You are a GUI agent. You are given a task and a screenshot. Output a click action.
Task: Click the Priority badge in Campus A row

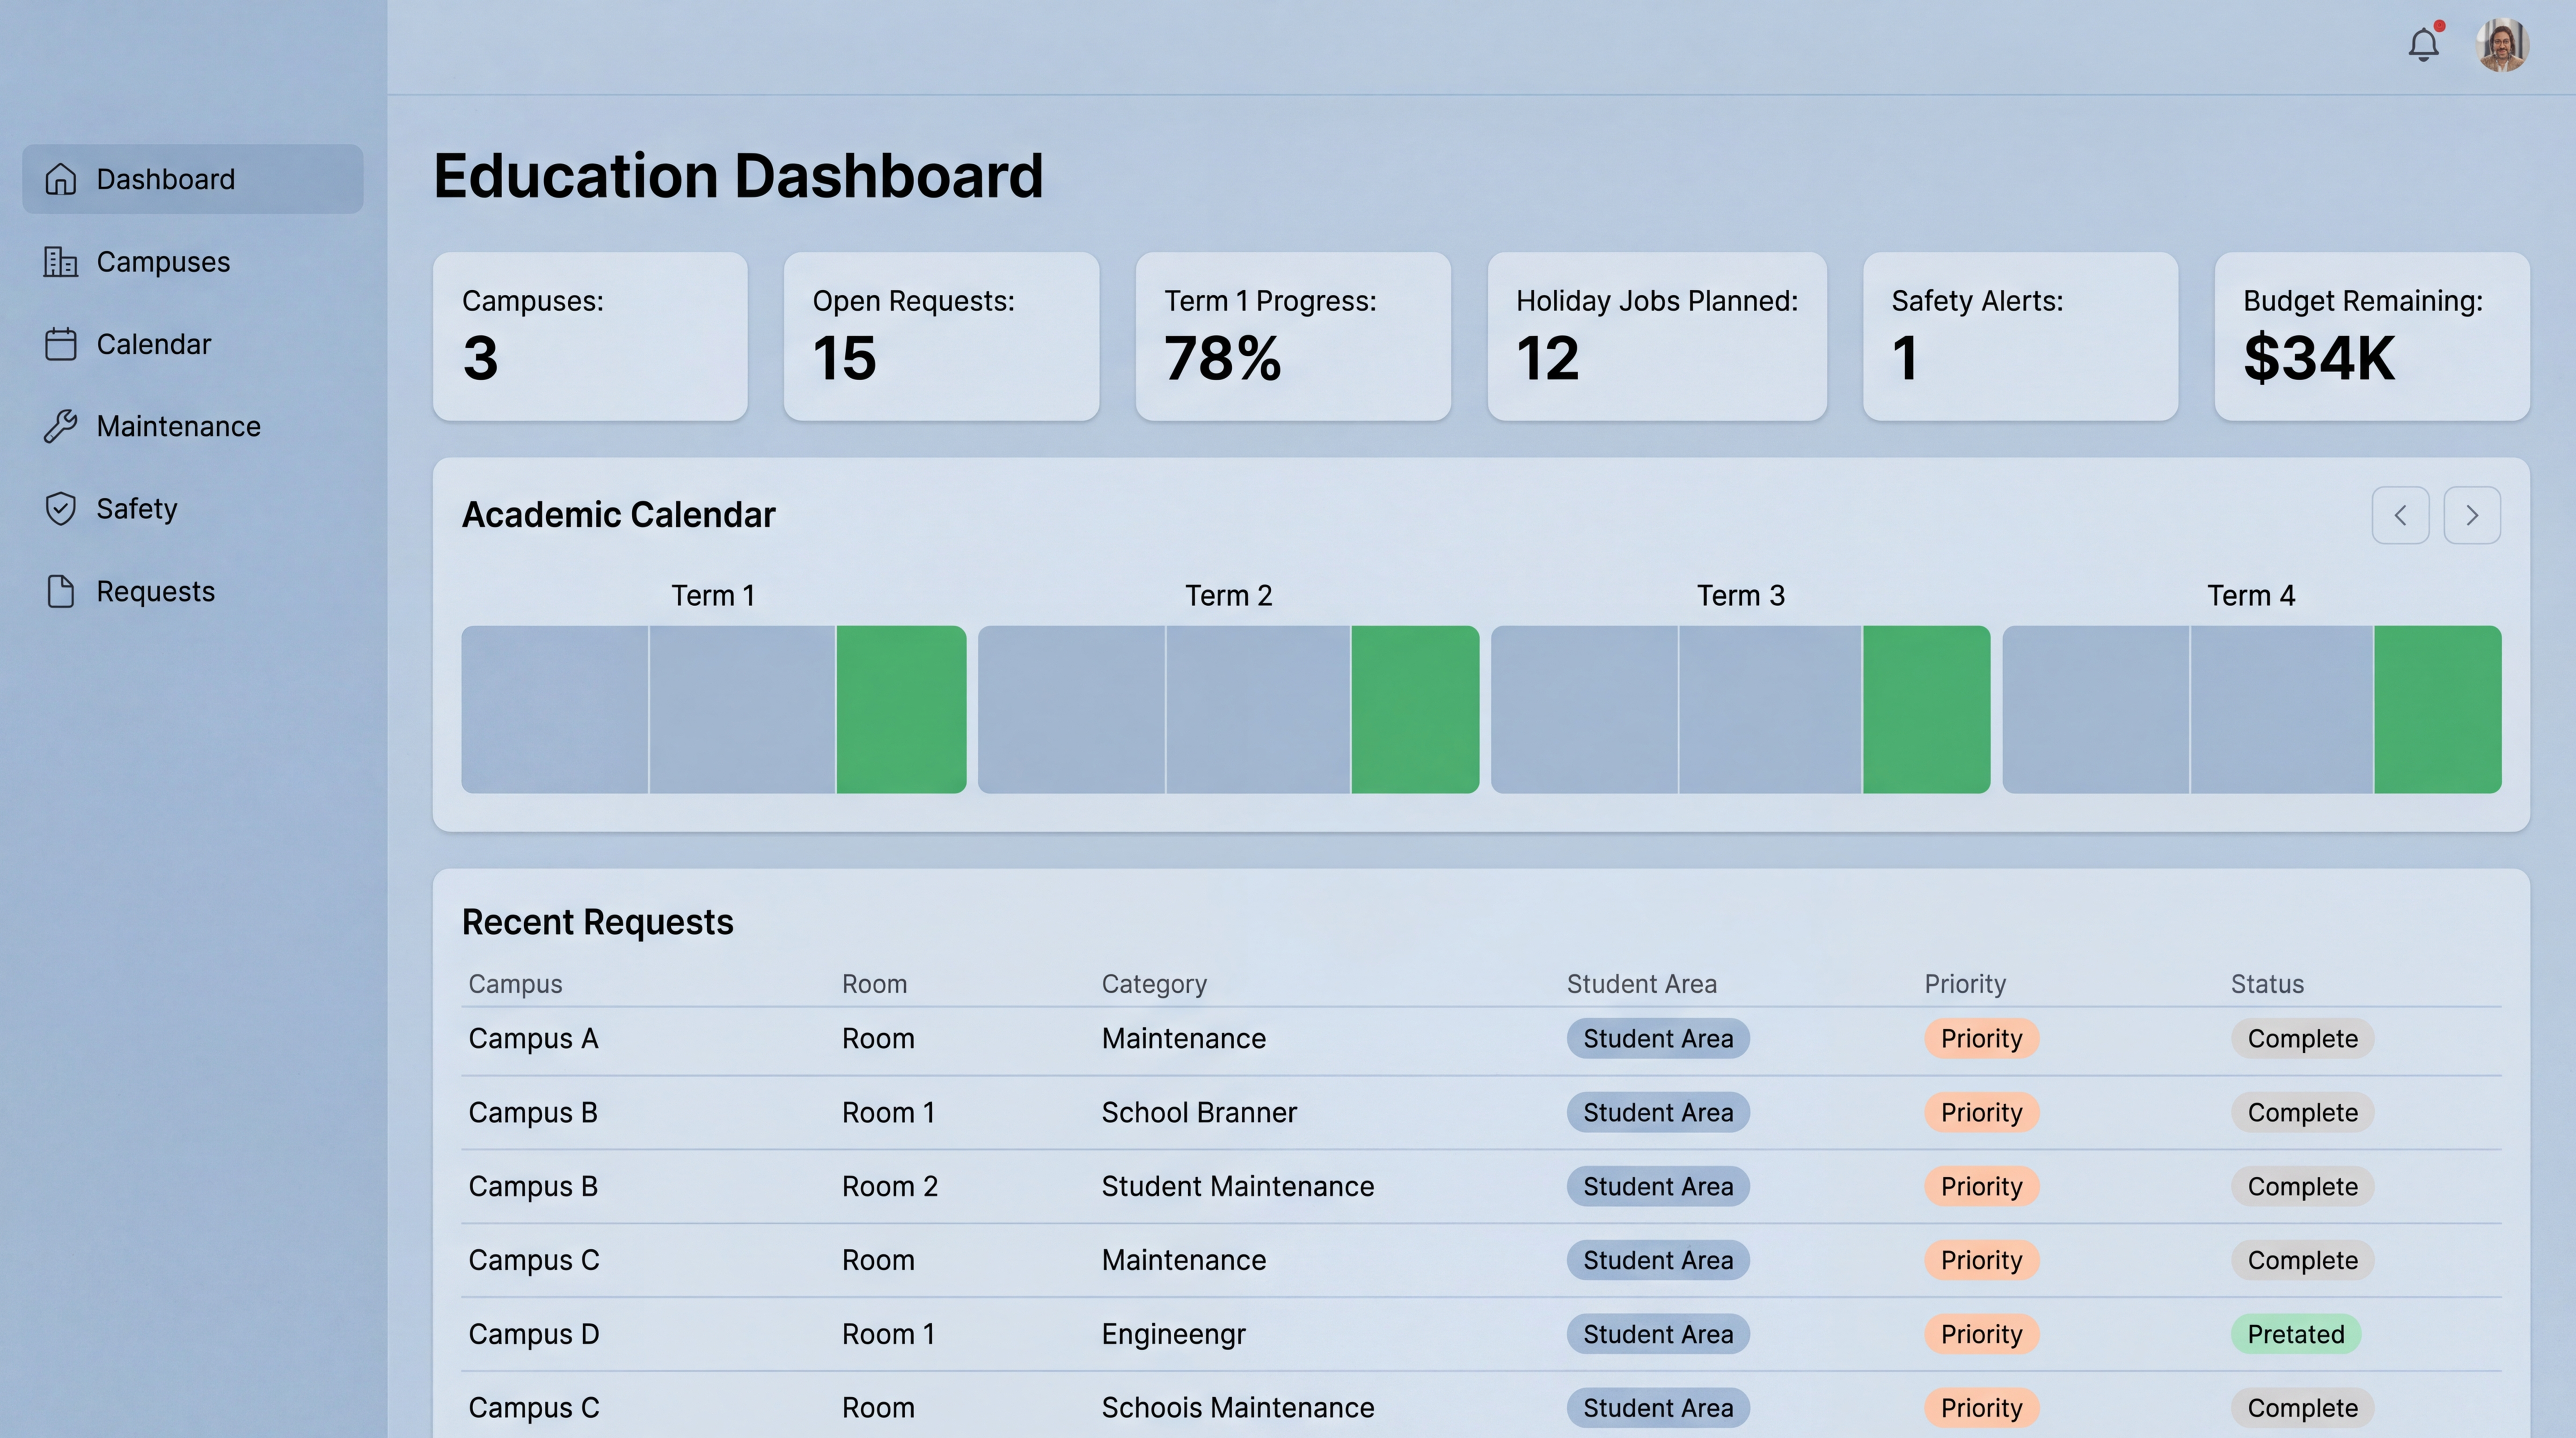[1981, 1038]
